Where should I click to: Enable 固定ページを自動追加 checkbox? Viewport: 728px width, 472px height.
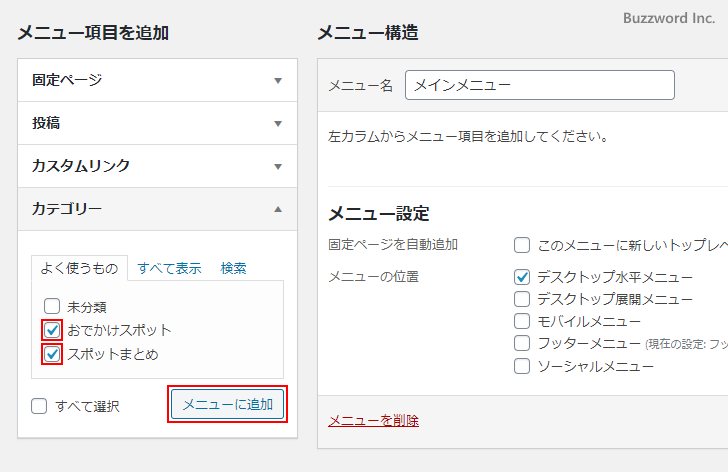click(522, 245)
